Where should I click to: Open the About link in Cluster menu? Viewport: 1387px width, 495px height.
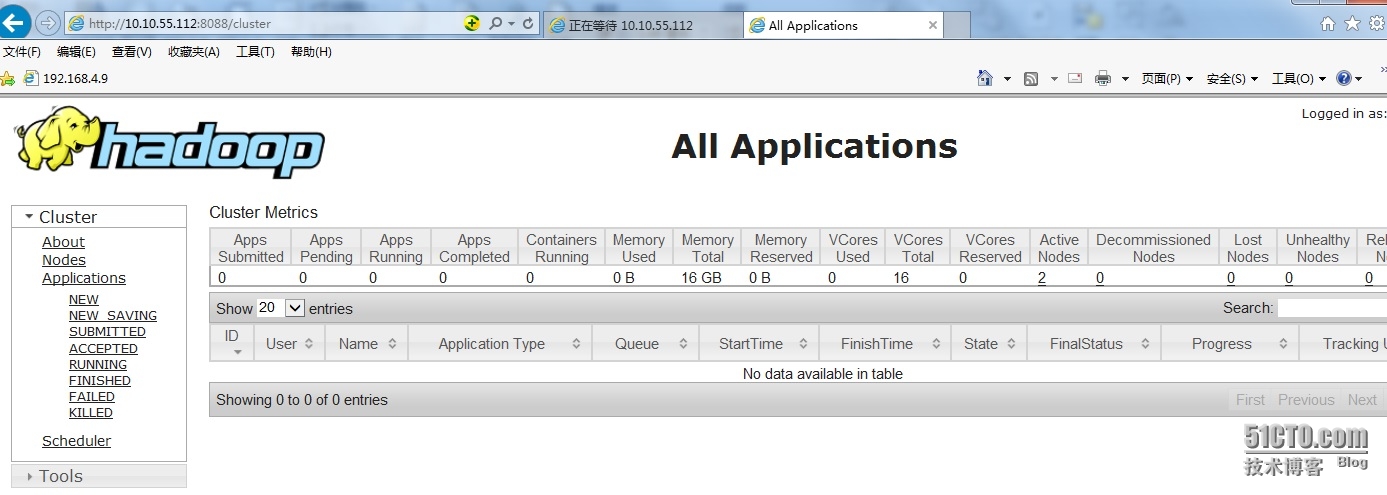[63, 242]
